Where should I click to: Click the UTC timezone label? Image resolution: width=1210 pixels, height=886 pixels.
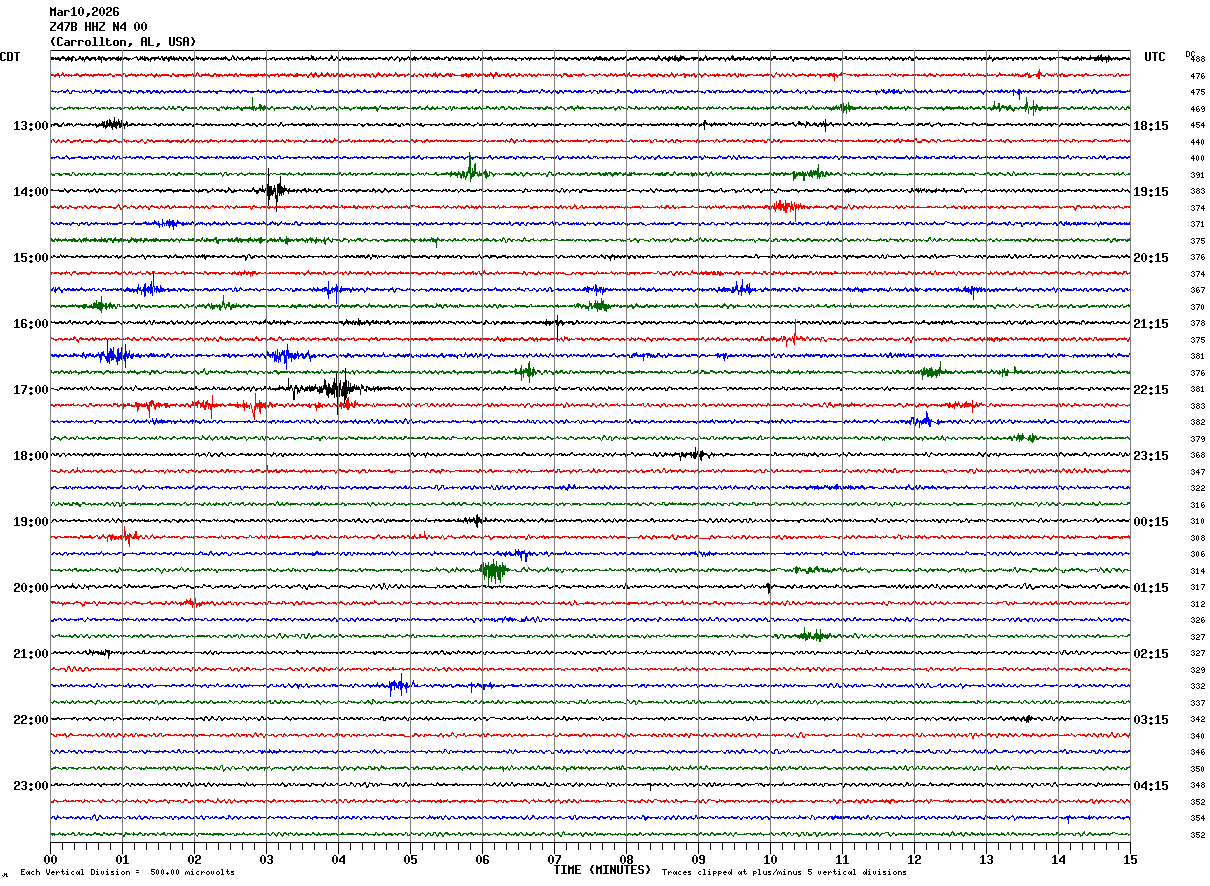coord(1155,57)
